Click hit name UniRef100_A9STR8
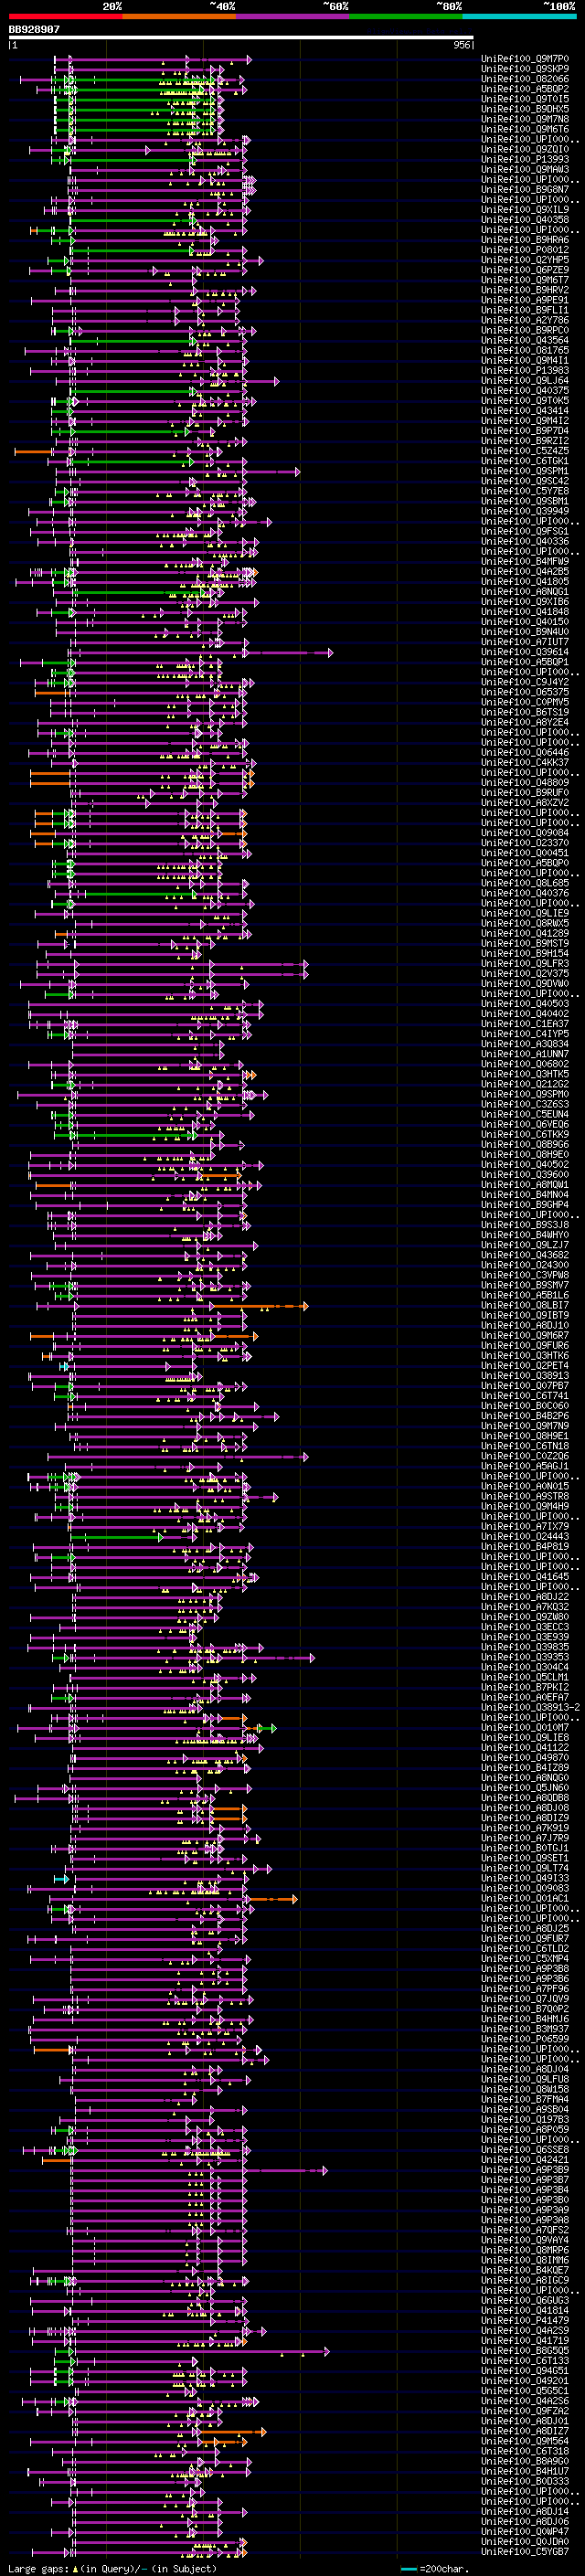 pos(525,1496)
